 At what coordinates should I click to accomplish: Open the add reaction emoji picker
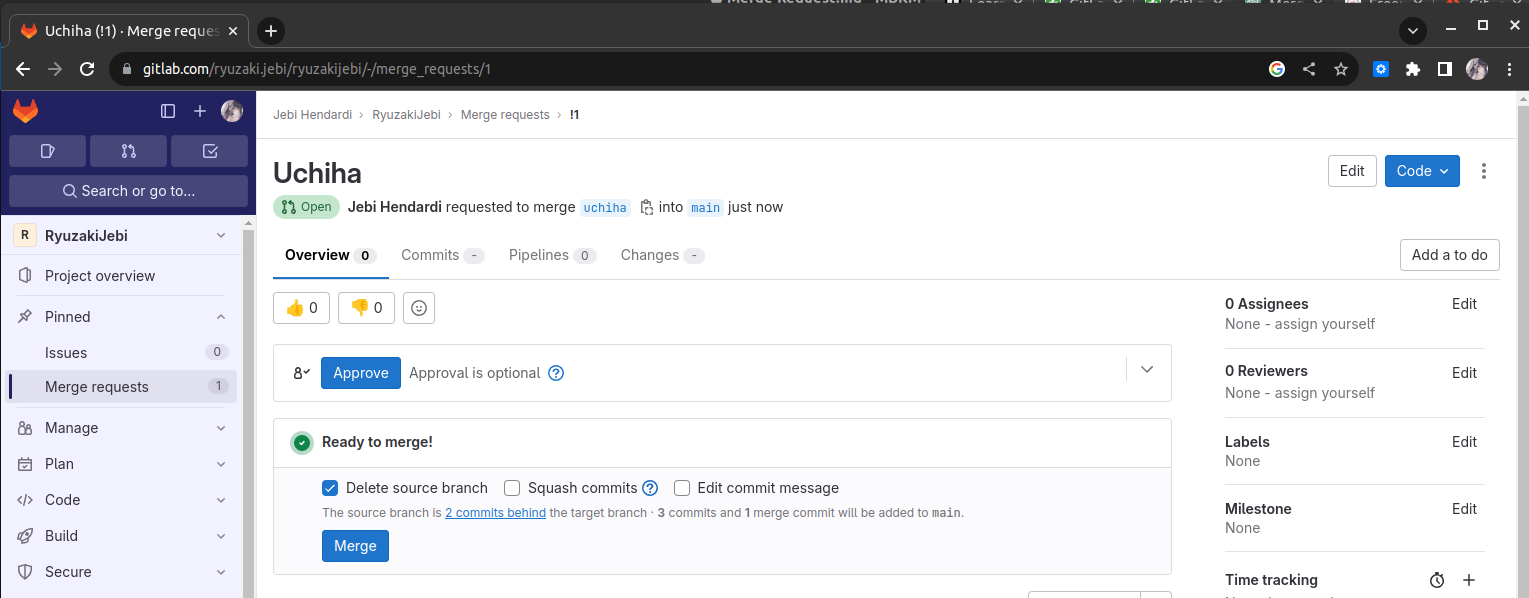(419, 308)
